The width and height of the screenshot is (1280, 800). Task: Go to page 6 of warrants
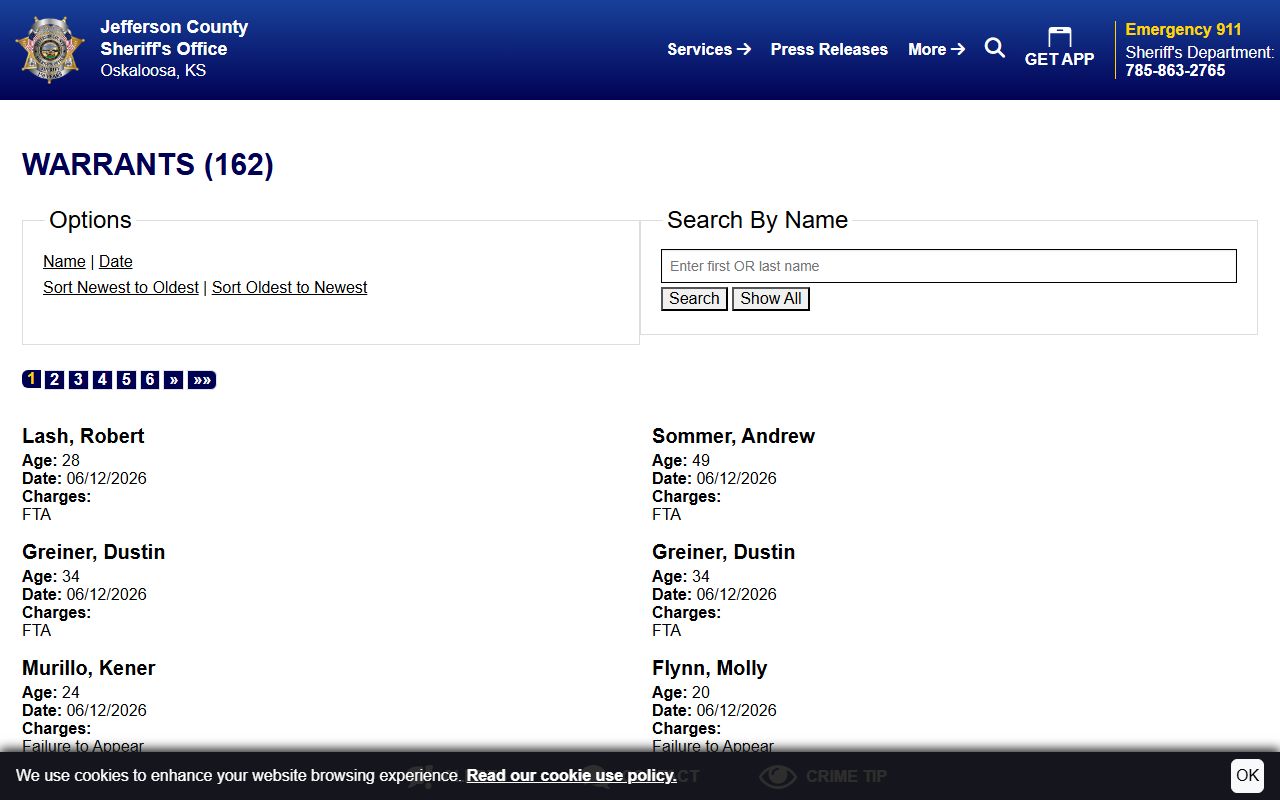pos(150,380)
